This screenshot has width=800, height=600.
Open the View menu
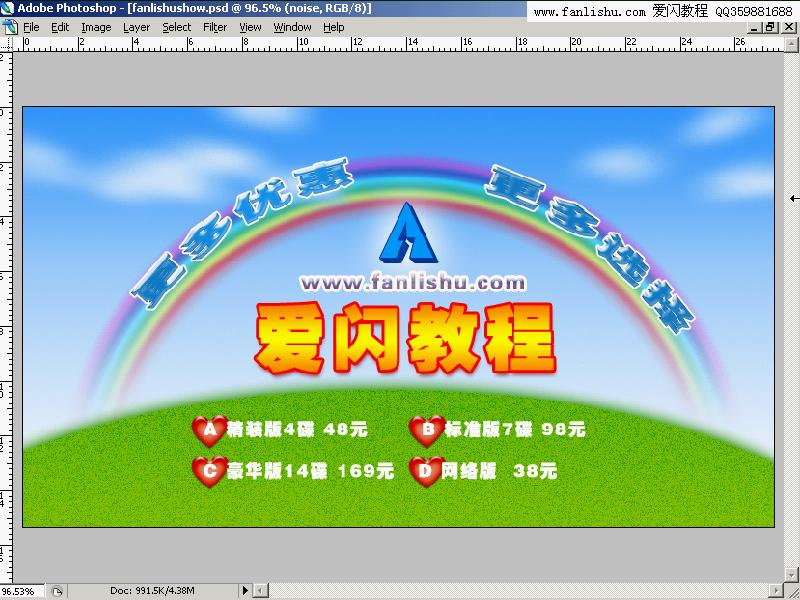(250, 27)
